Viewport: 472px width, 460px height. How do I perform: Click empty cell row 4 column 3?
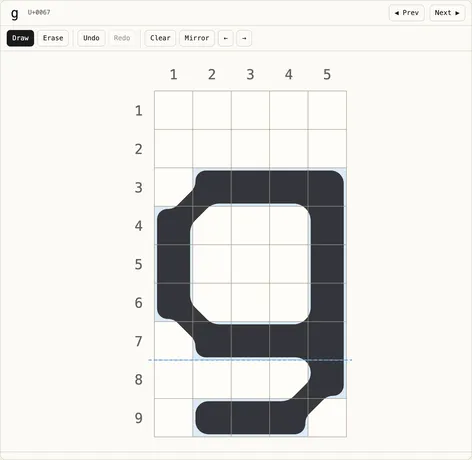click(250, 225)
